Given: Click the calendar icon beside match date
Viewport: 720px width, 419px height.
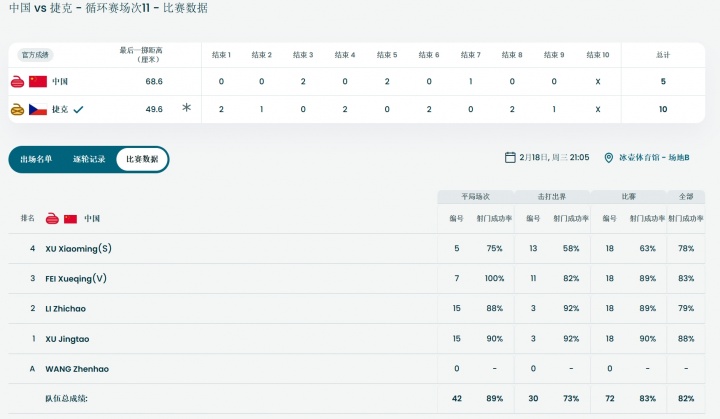Looking at the screenshot, I should coord(511,157).
